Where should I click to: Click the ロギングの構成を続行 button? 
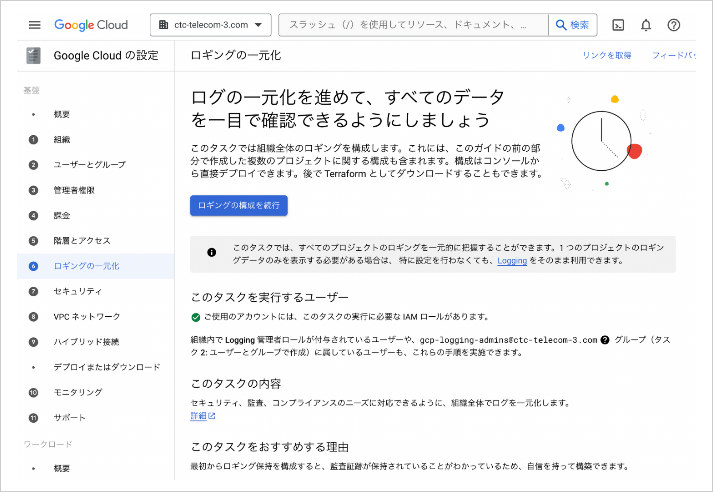click(239, 206)
